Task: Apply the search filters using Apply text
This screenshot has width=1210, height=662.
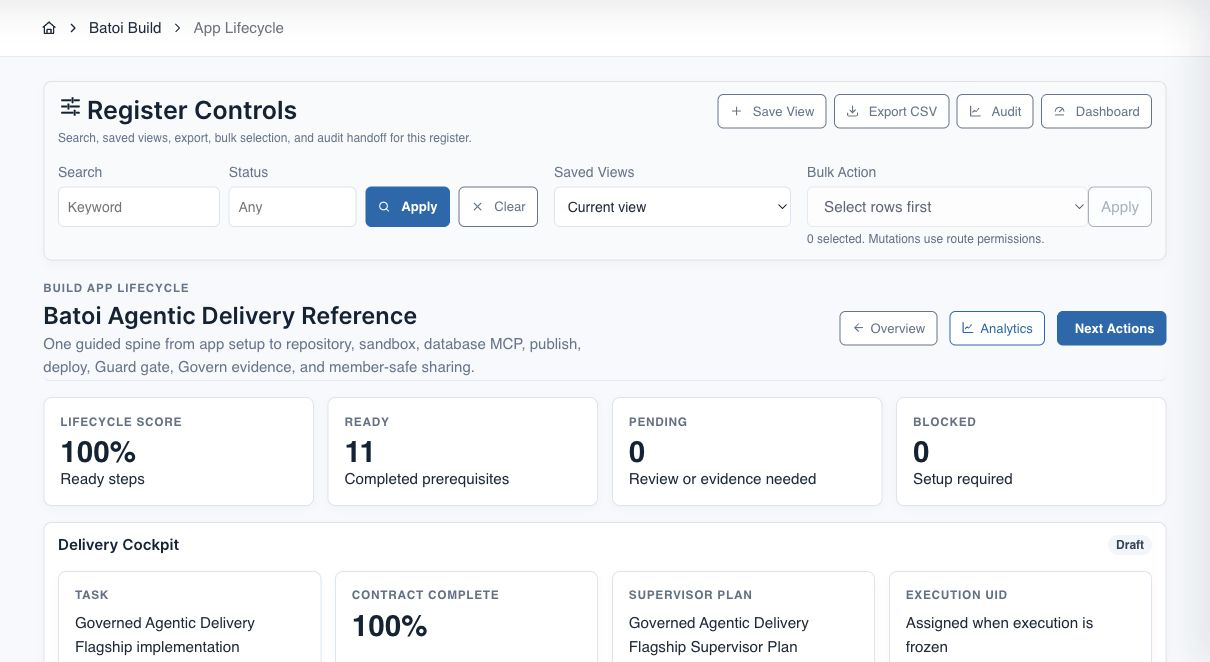Action: click(x=419, y=207)
